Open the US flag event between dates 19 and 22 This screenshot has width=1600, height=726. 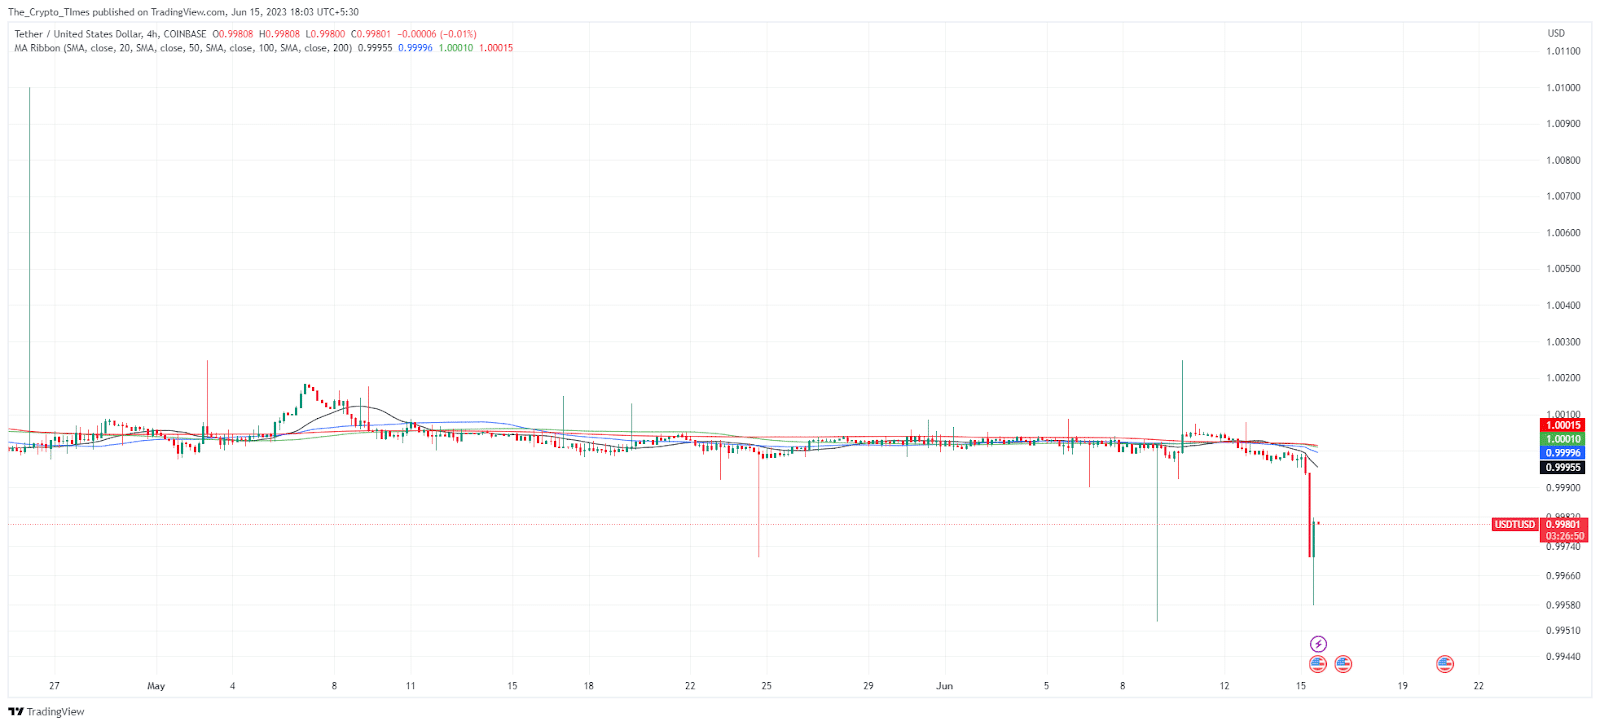pos(1445,664)
